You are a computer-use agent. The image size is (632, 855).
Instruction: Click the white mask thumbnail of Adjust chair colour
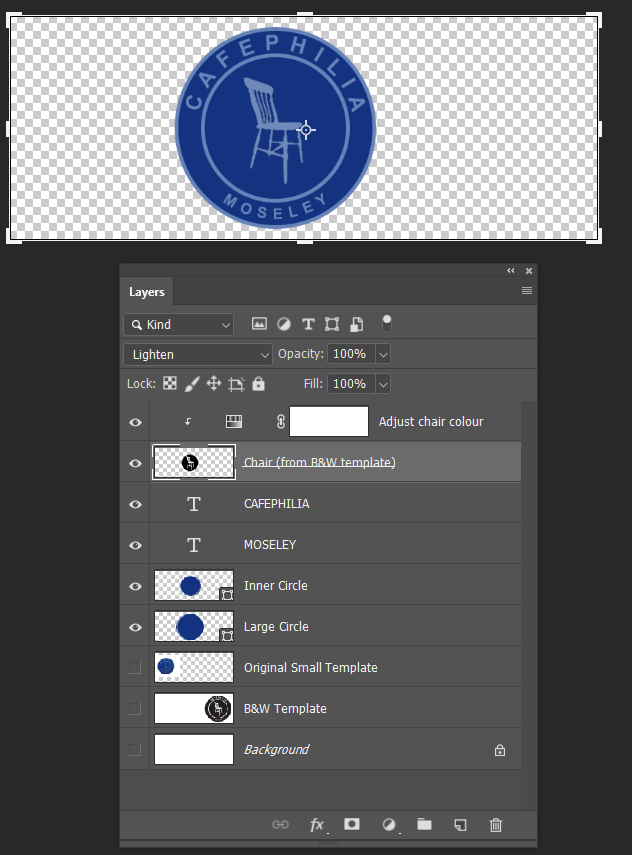(329, 422)
